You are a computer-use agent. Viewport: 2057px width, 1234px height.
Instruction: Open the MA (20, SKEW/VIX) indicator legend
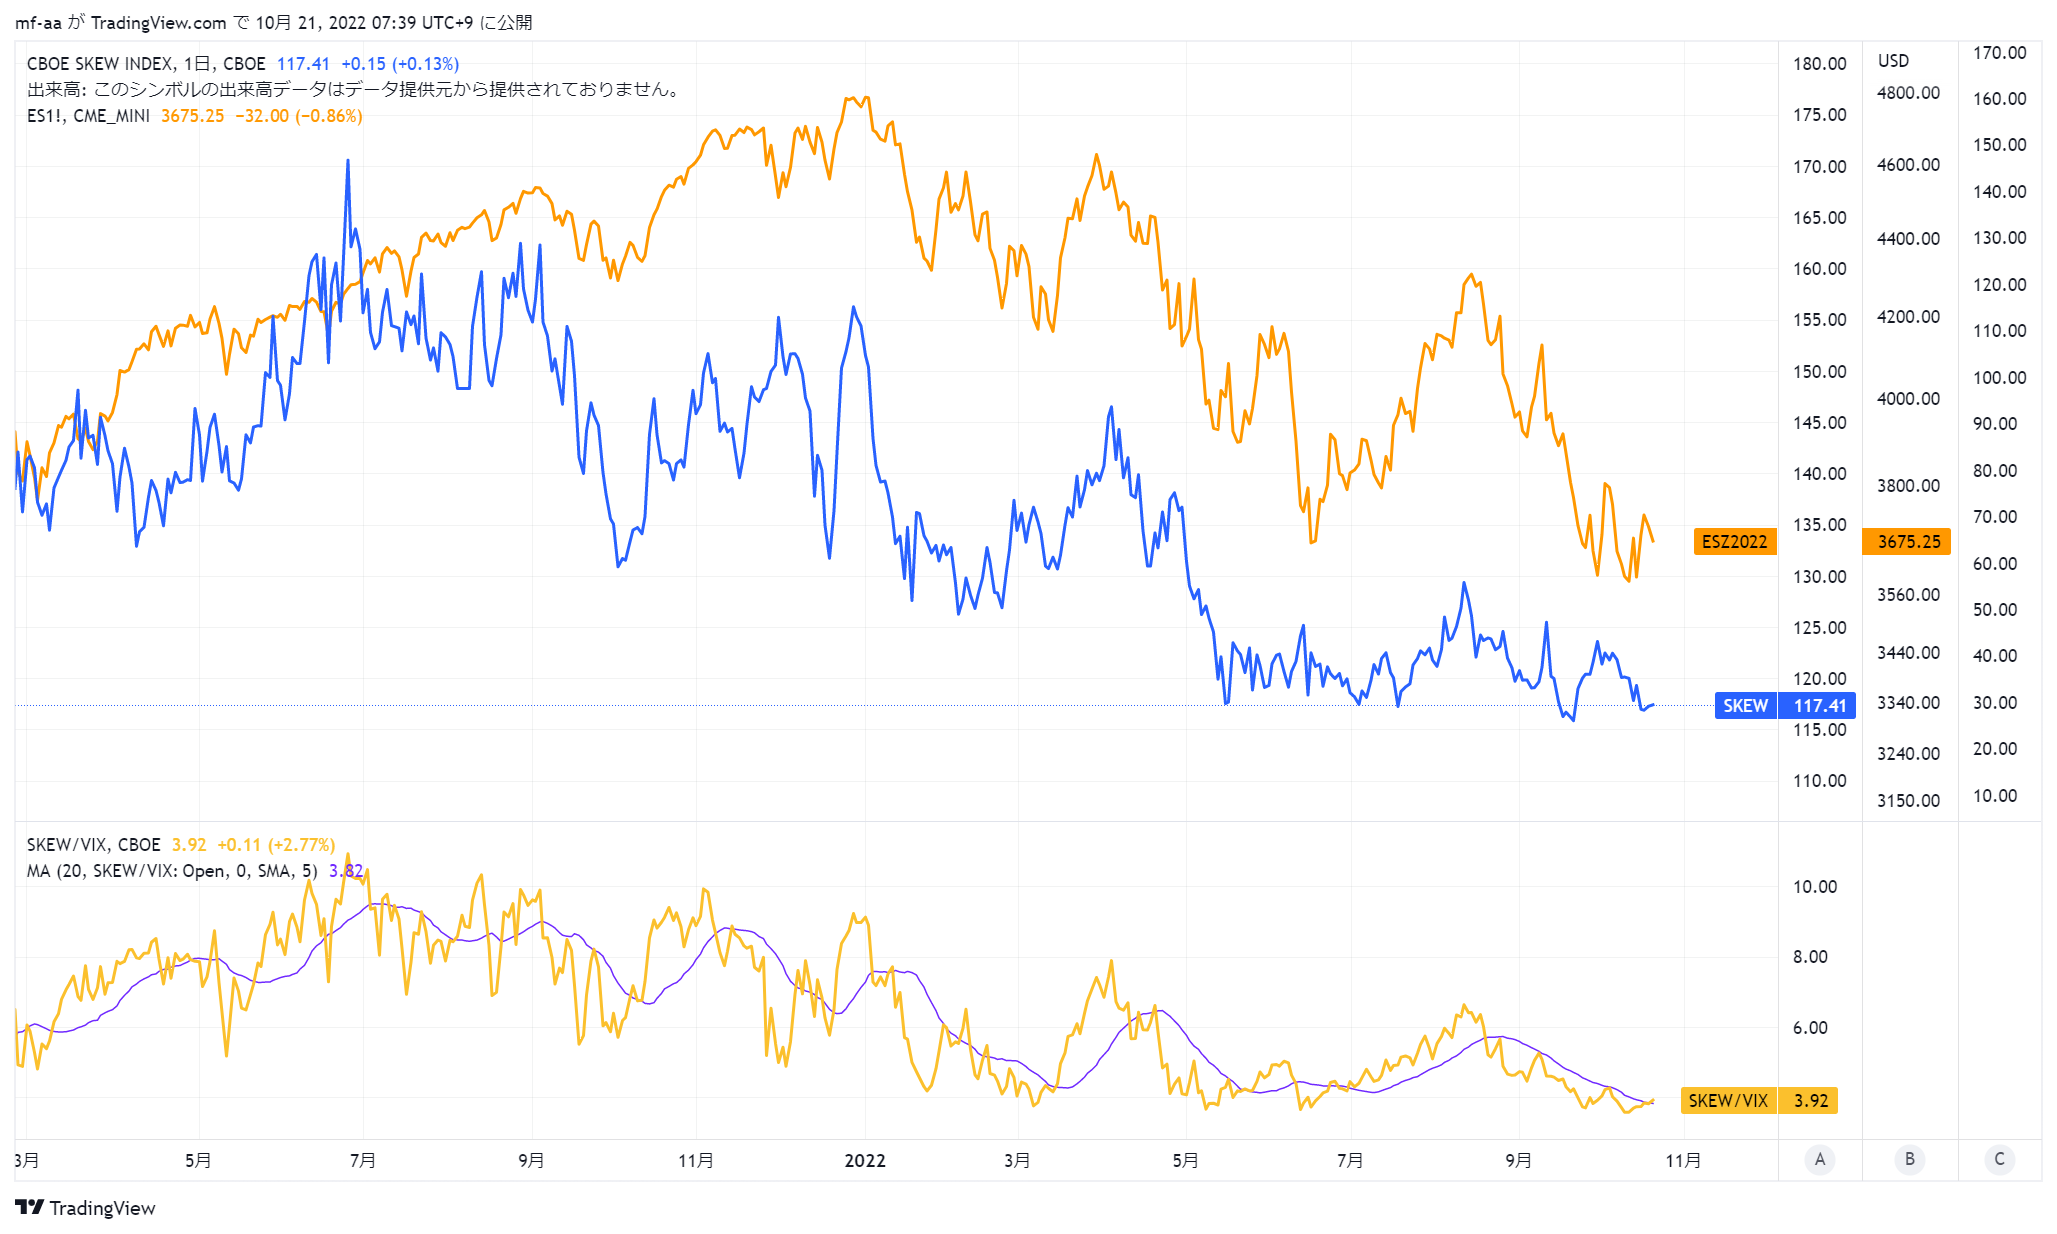click(x=172, y=870)
